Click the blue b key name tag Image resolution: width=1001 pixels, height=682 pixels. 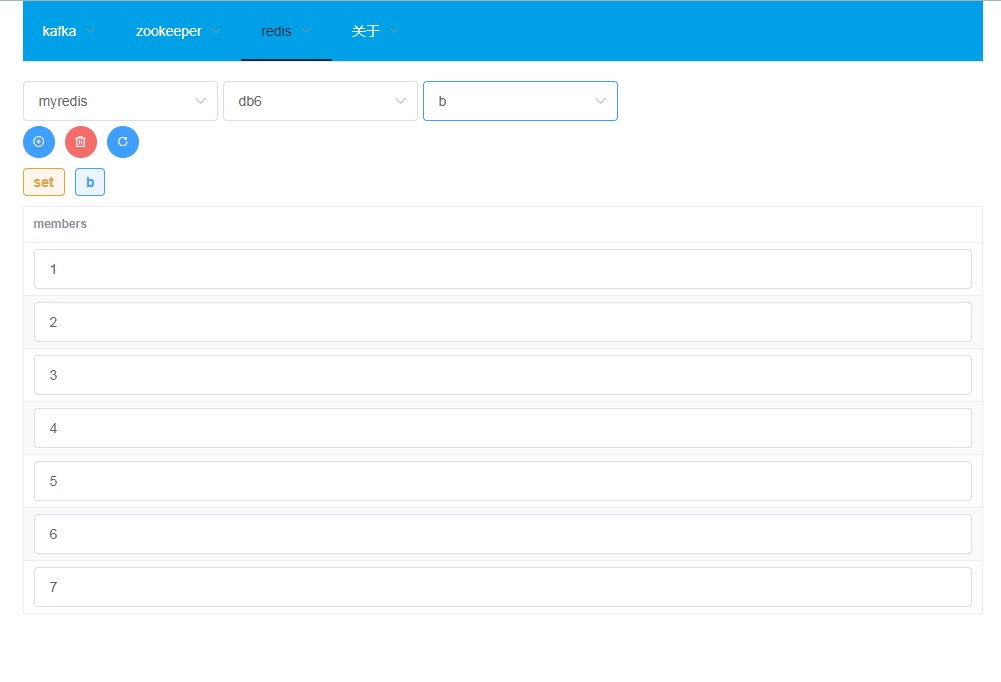pos(90,183)
